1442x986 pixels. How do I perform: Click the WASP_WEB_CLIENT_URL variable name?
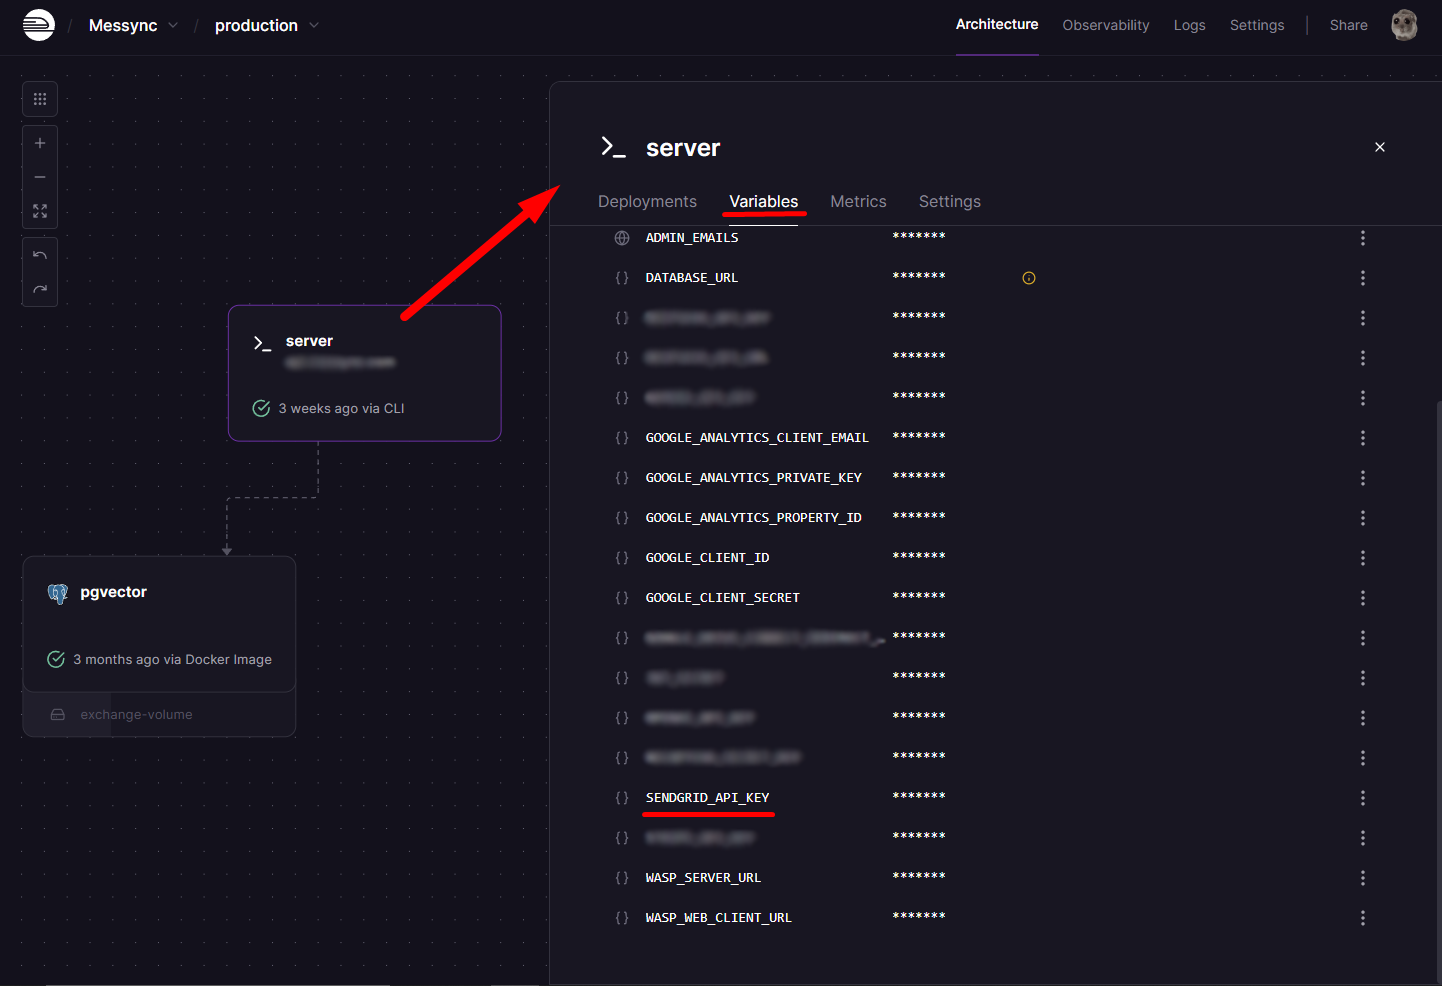point(719,918)
